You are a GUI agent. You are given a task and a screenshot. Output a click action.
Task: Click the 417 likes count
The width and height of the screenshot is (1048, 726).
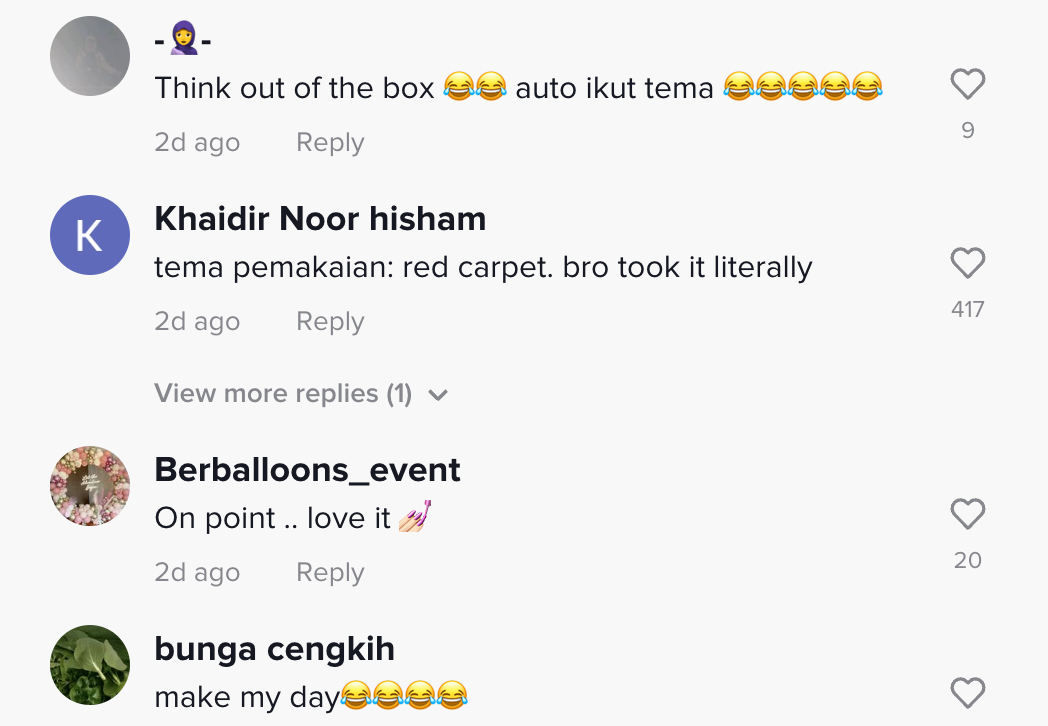(967, 310)
